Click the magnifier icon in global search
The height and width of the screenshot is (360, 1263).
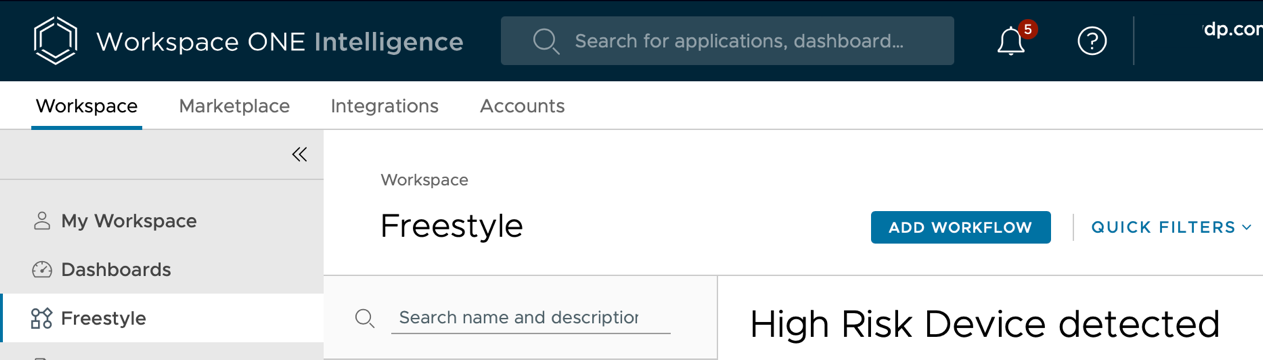pos(545,41)
